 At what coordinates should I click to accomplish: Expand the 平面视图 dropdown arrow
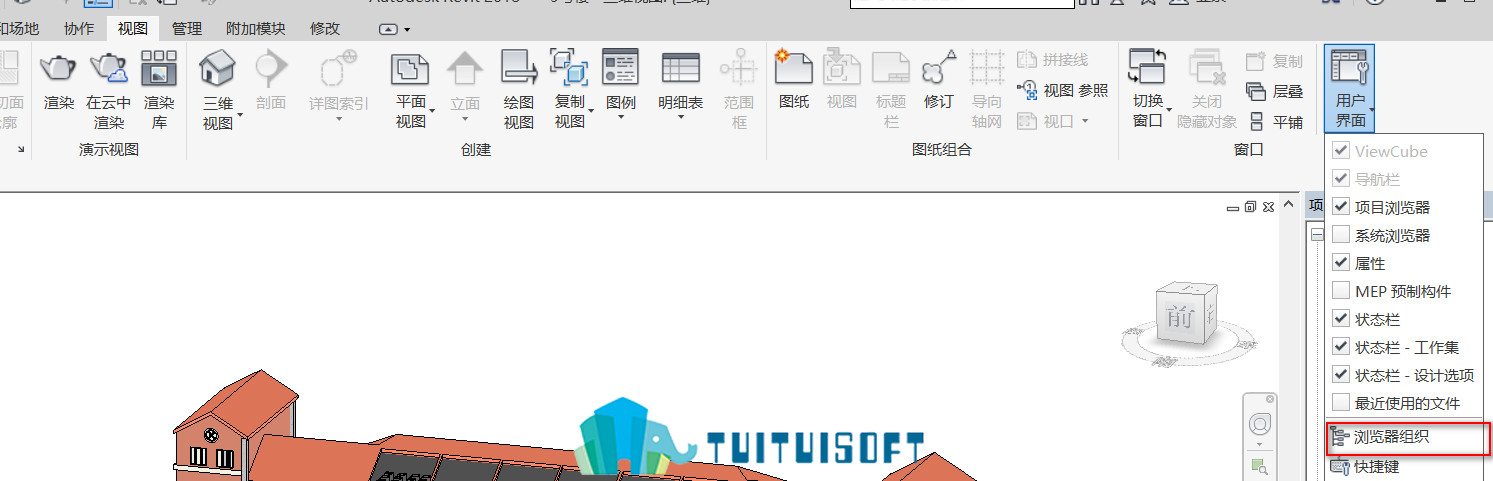pos(433,110)
